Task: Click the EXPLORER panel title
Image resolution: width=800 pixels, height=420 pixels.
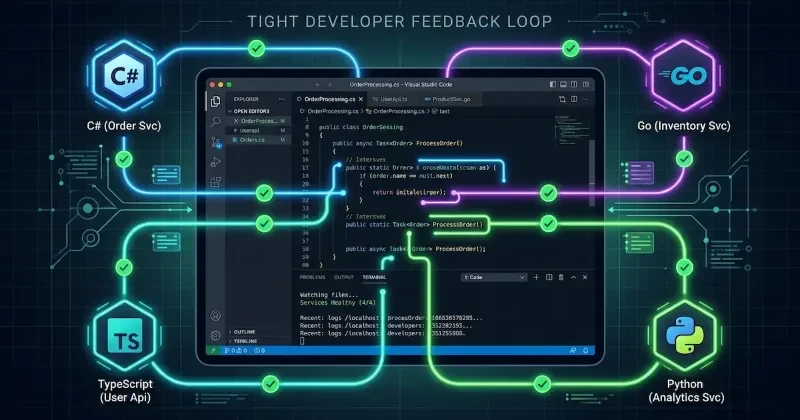Action: tap(246, 99)
